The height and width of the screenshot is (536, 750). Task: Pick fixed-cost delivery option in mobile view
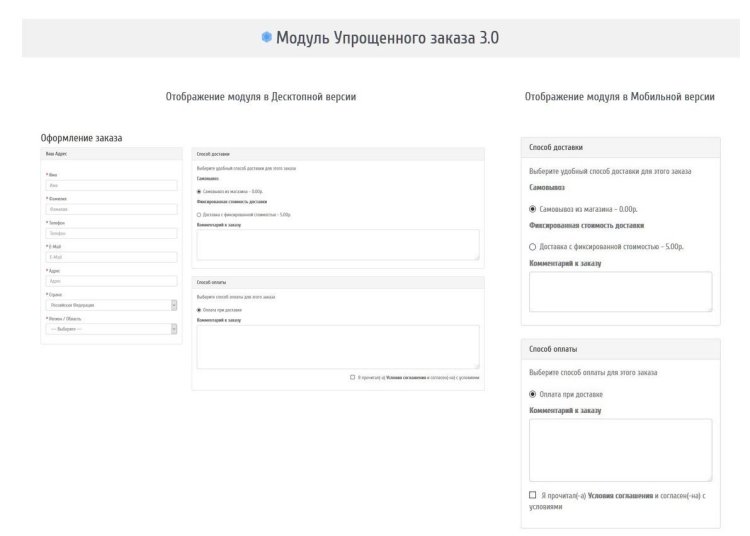[532, 246]
